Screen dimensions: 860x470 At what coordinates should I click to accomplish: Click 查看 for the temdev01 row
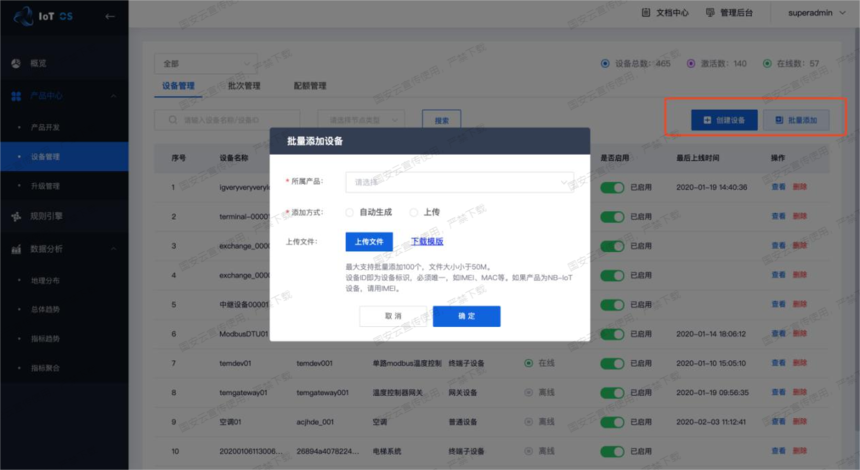click(x=778, y=363)
